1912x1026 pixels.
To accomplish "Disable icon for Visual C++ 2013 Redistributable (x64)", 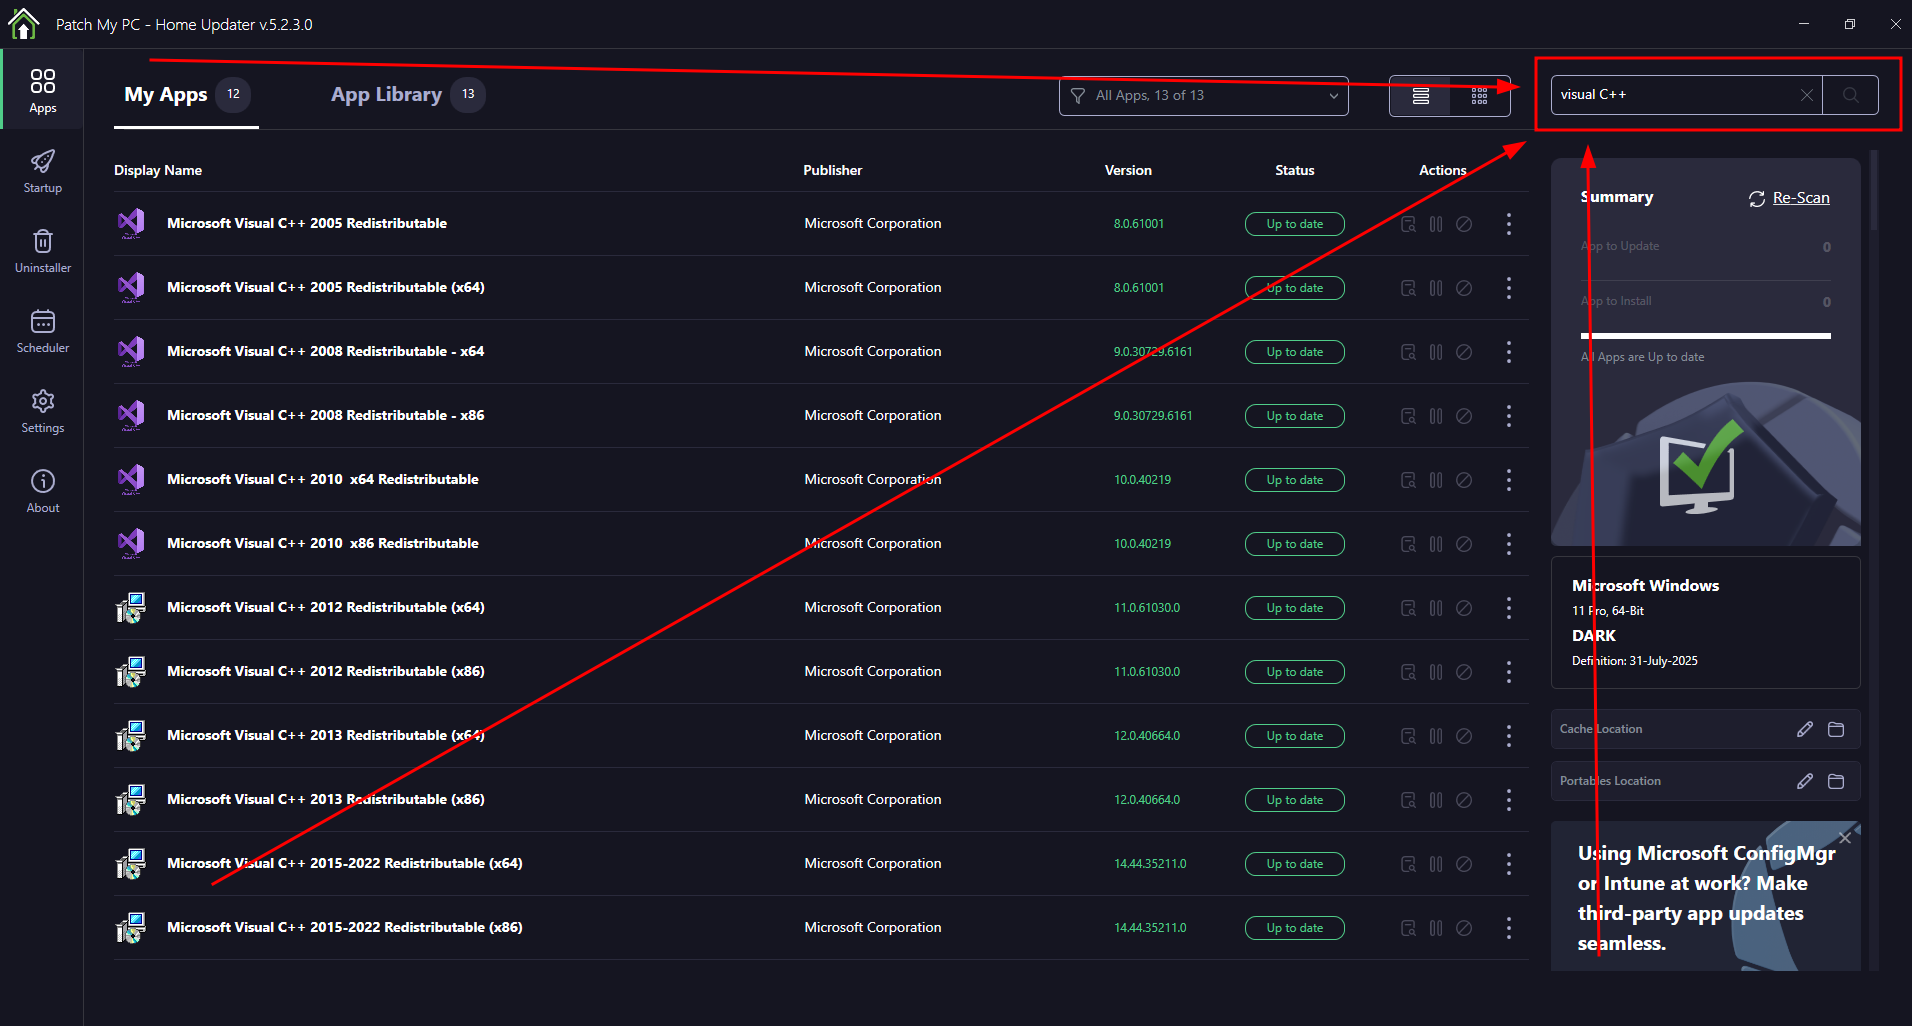I will (1464, 736).
